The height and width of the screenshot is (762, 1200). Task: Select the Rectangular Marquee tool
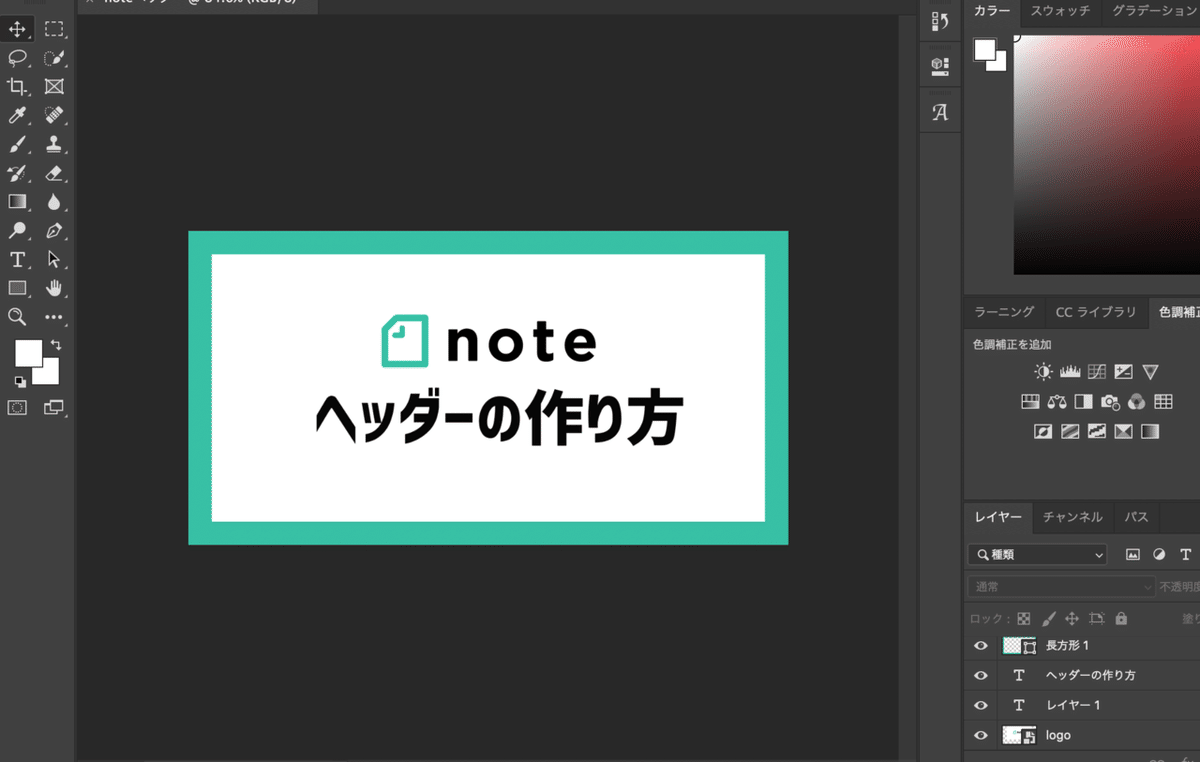tap(54, 29)
